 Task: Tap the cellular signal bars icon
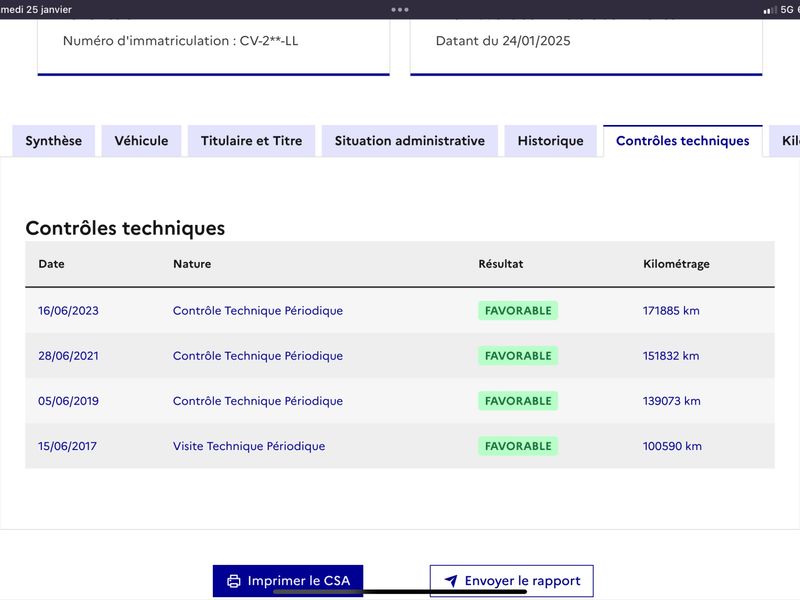point(770,10)
